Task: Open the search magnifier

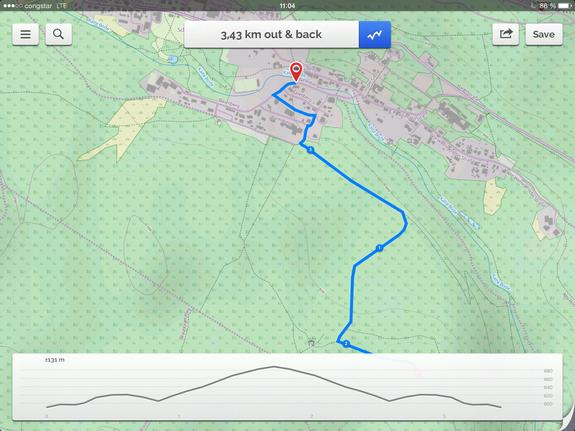Action: click(58, 34)
